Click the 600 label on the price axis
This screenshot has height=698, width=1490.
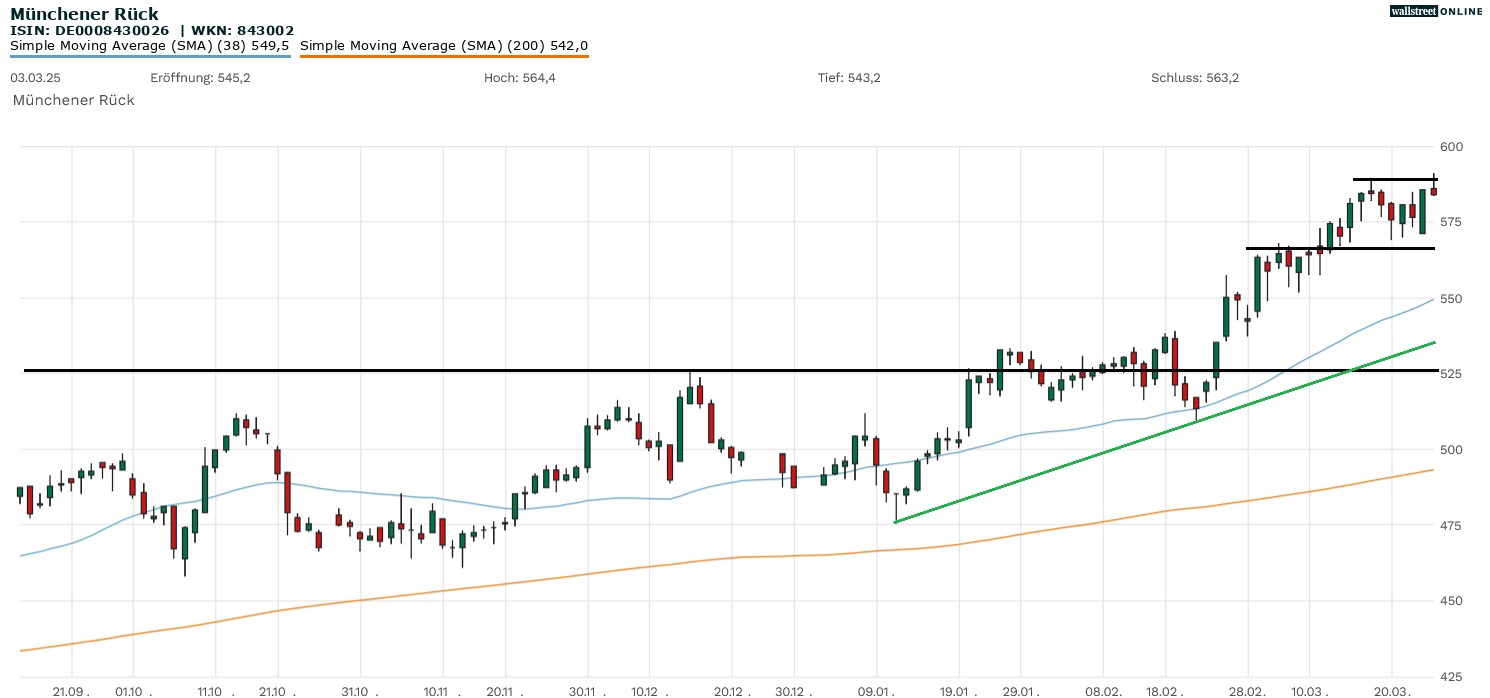1451,147
